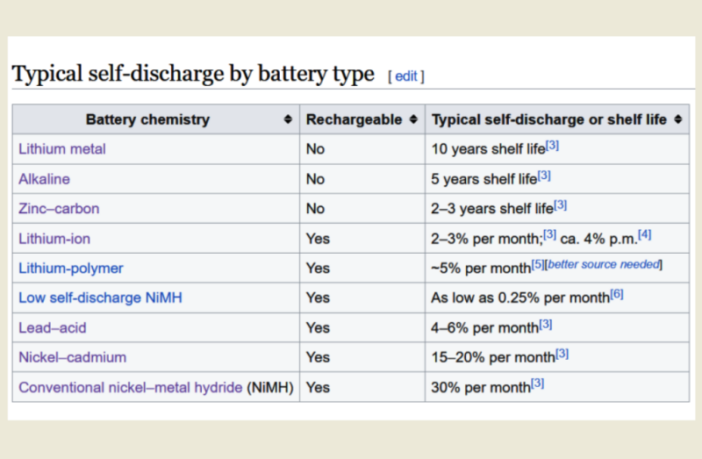Screen dimensions: 702x459
Task: Follow citation [3] after 30% per month
Action: click(537, 383)
